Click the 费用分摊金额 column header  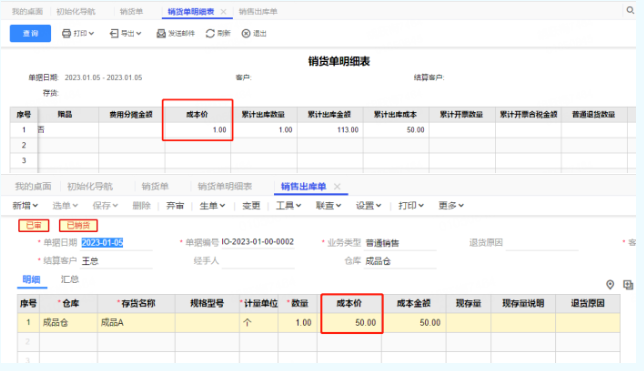pos(131,114)
